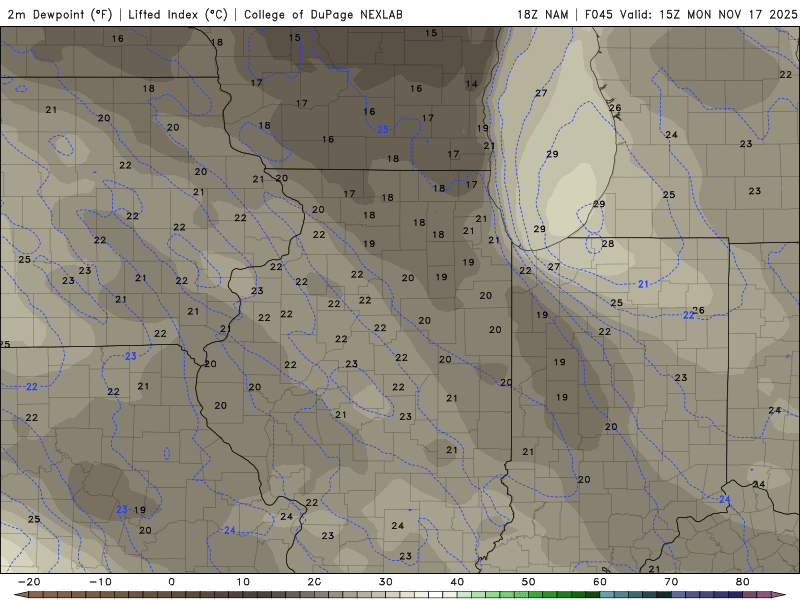Click the '60' label on the color scale
Screen dimensions: 800x600
[600, 582]
